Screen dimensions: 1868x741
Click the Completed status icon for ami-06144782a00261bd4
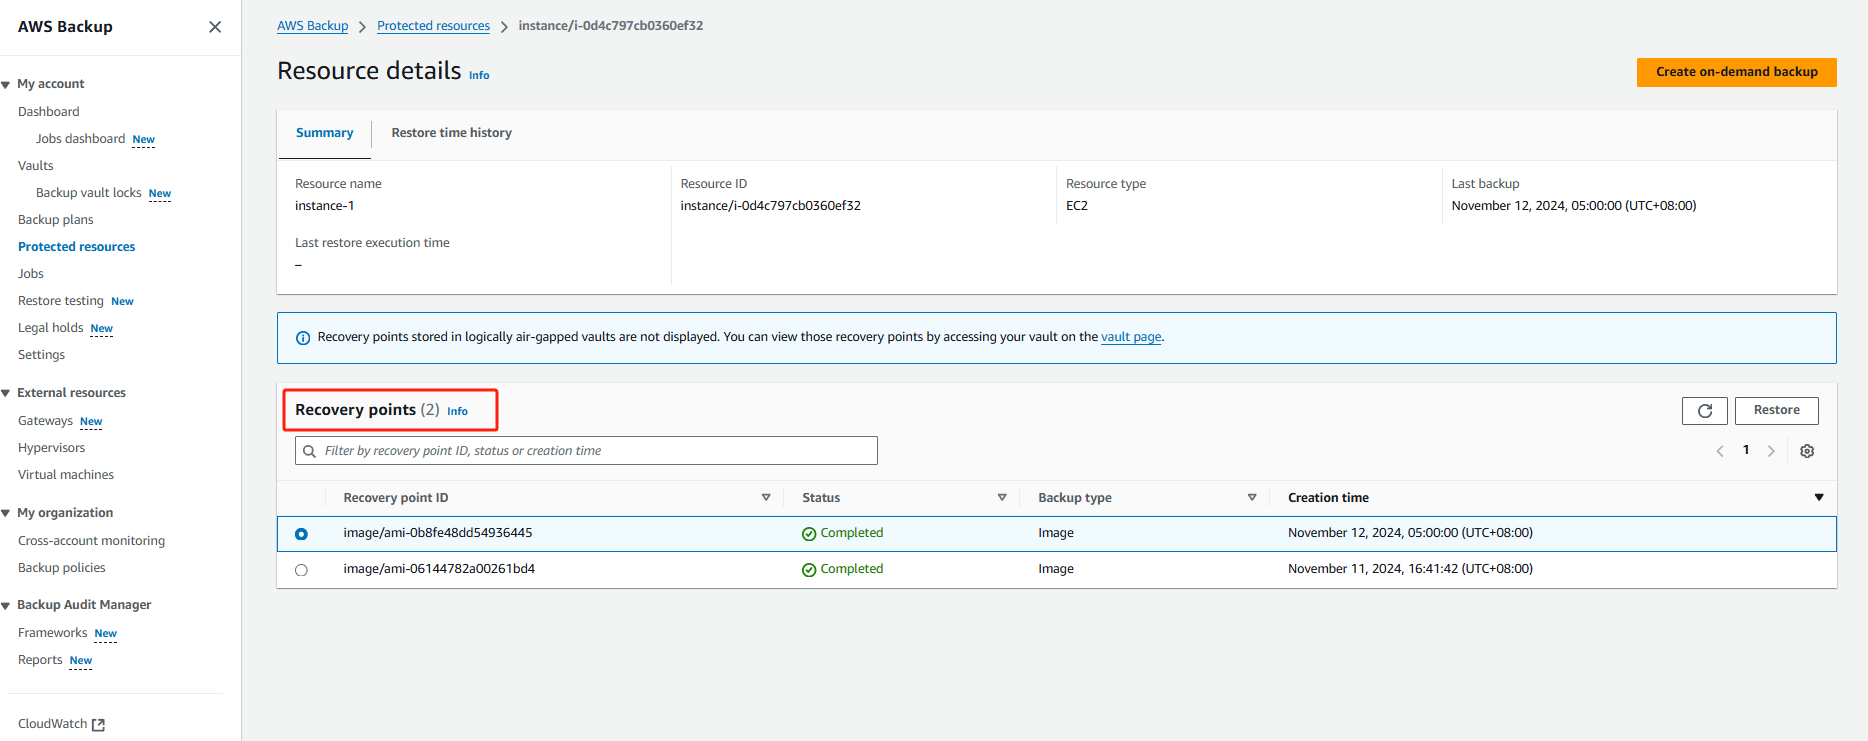809,570
